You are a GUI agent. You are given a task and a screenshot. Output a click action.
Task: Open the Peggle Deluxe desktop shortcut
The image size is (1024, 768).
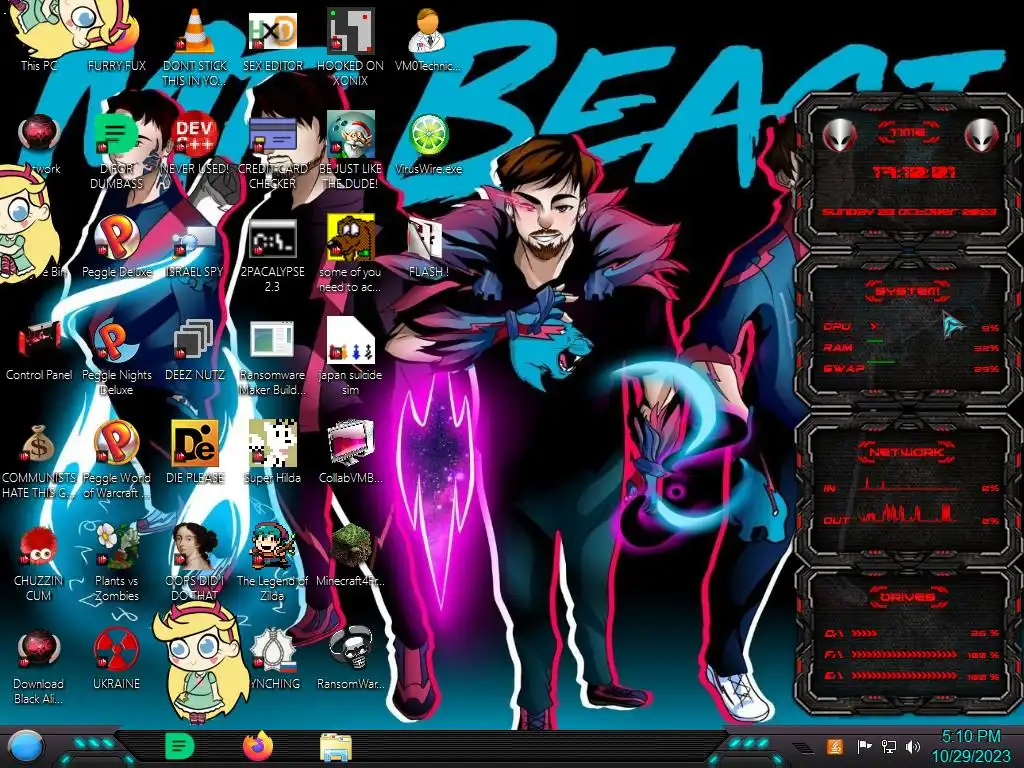(x=116, y=247)
